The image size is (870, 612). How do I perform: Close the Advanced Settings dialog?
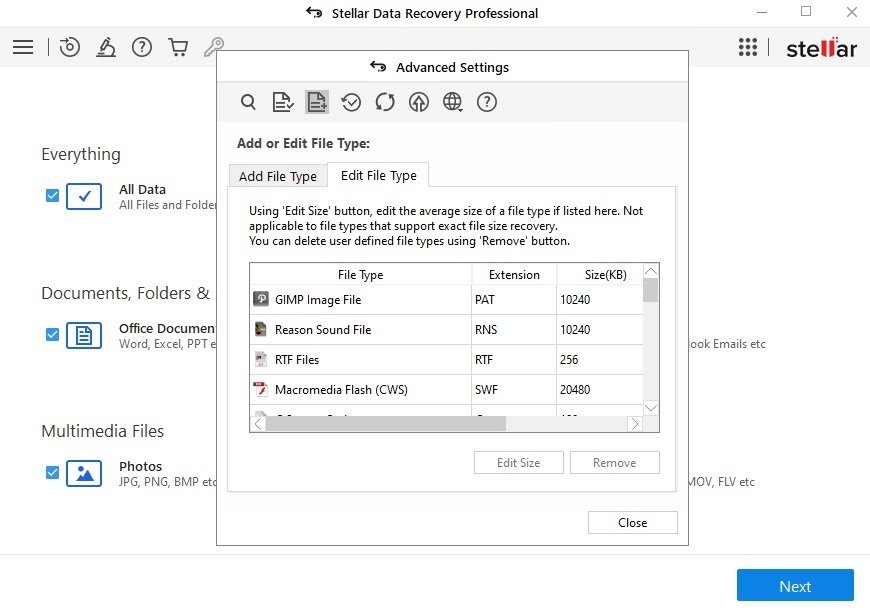tap(633, 523)
